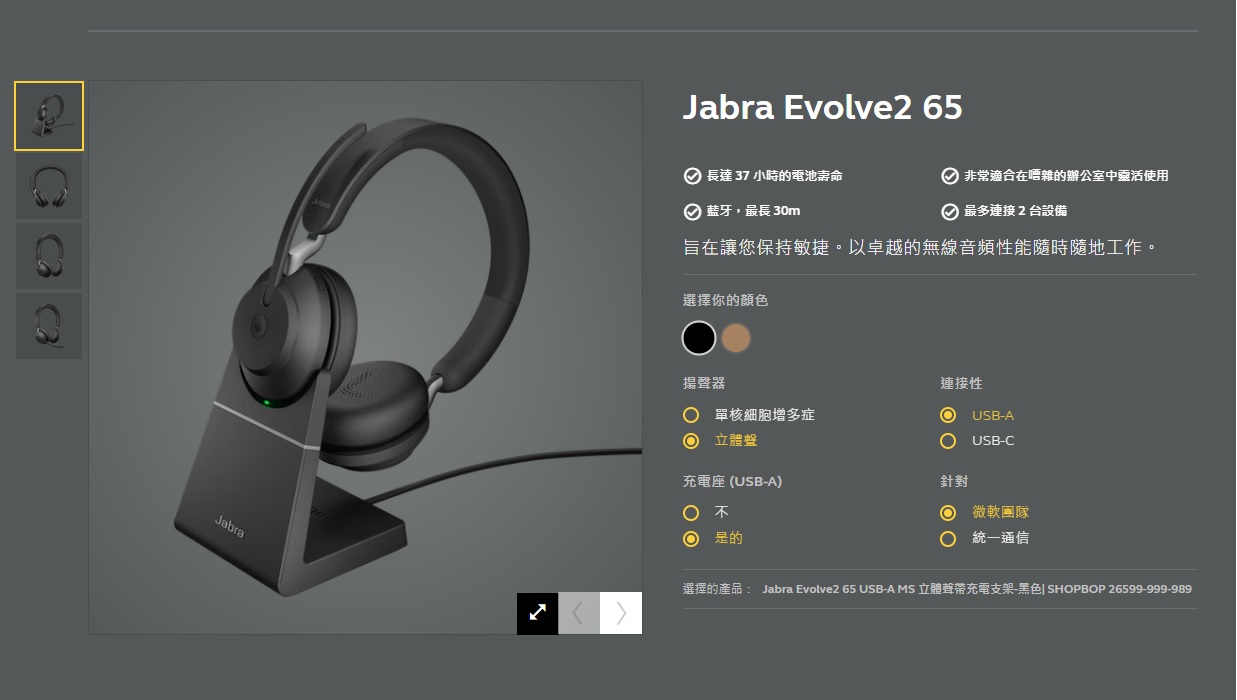Viewport: 1237px width, 700px height.
Task: Open first thumbnail with headset on stand
Action: [x=49, y=116]
